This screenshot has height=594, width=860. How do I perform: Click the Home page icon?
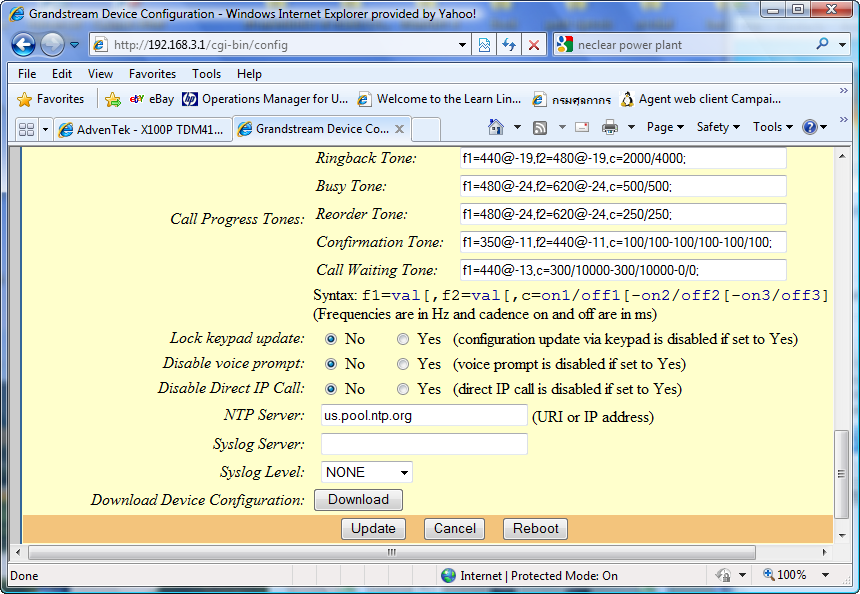click(496, 127)
